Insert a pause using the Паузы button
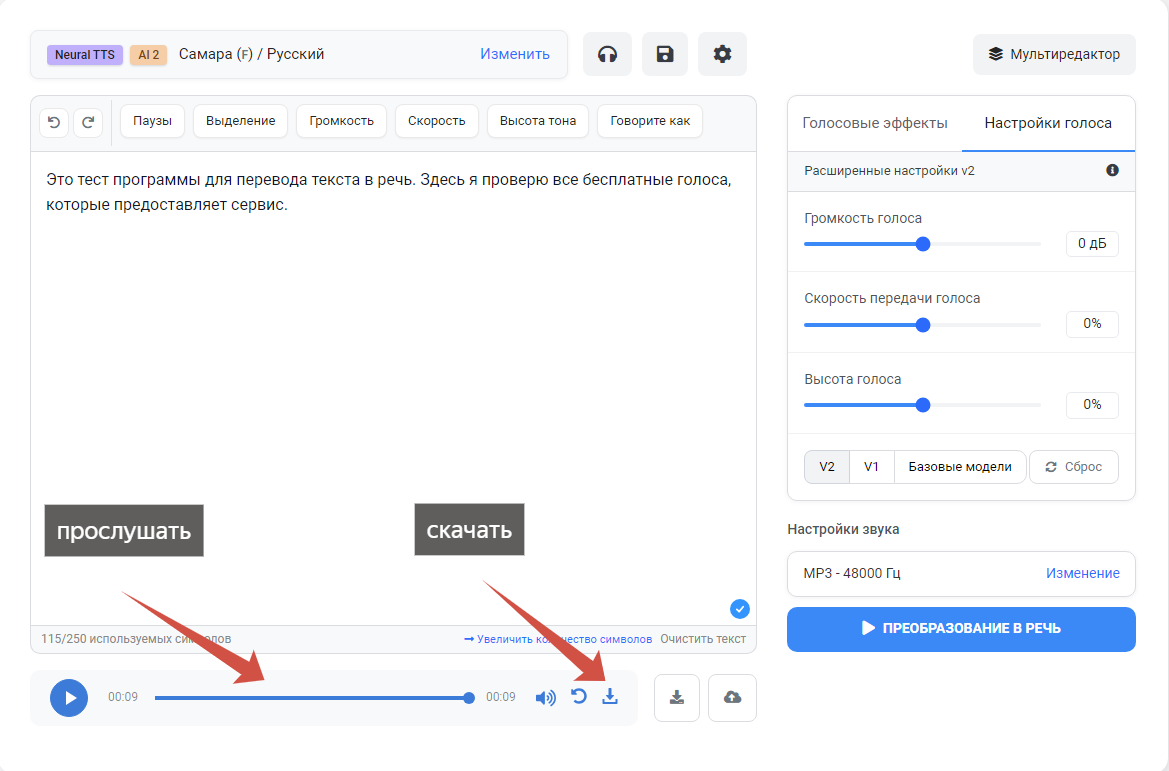The image size is (1169, 771). pyautogui.click(x=151, y=120)
